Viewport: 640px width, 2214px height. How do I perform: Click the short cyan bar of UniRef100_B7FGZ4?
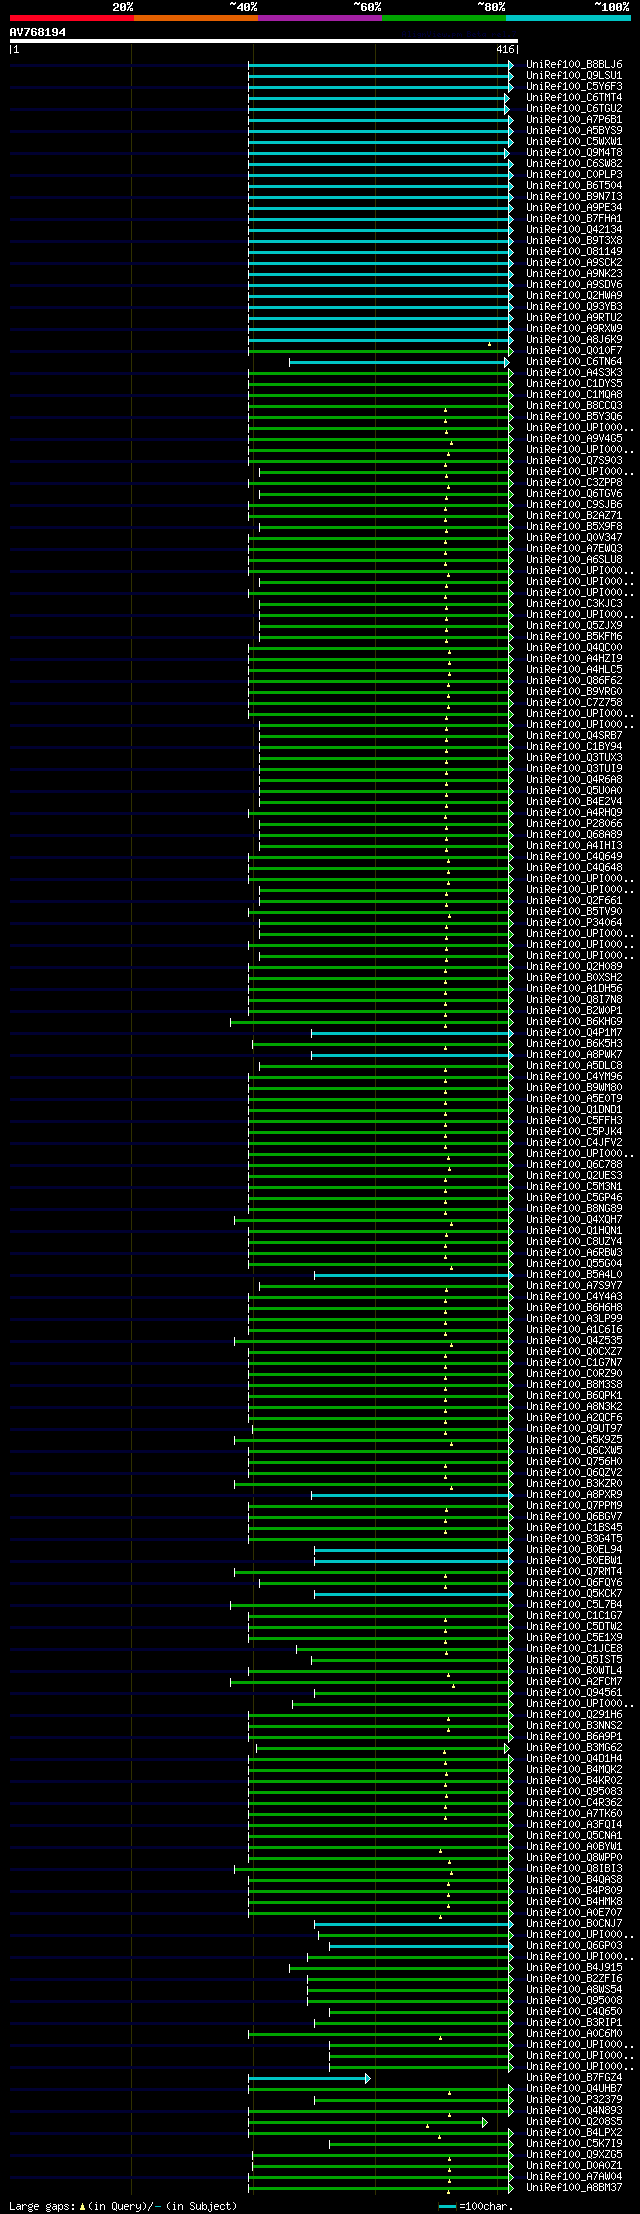click(308, 2077)
